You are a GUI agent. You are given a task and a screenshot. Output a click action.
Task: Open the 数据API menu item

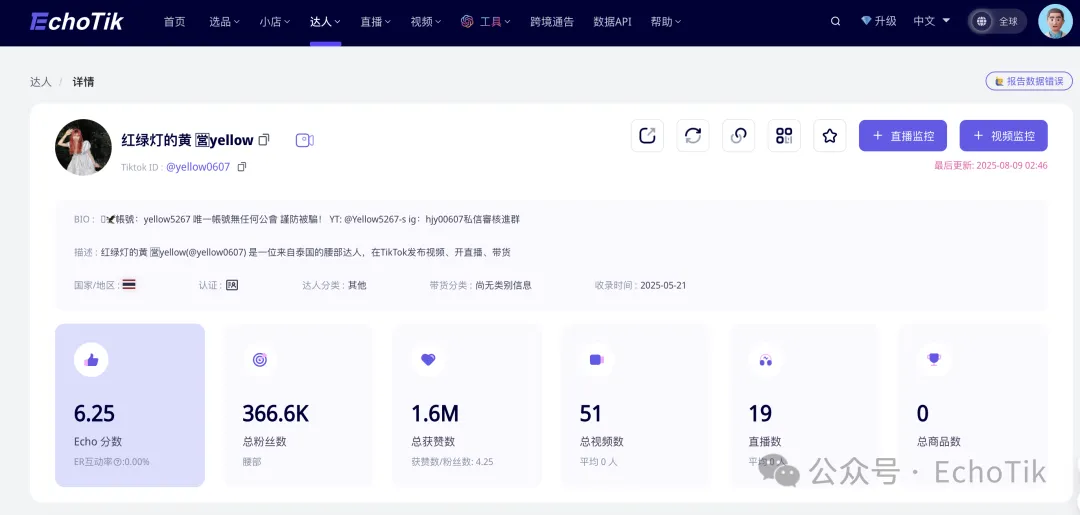(x=612, y=21)
